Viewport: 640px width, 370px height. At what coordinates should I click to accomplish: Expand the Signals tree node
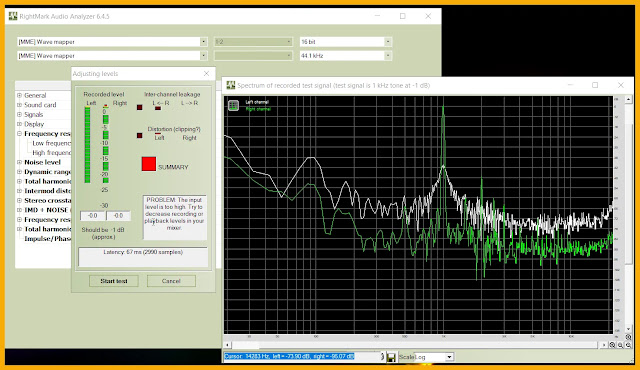[19, 114]
